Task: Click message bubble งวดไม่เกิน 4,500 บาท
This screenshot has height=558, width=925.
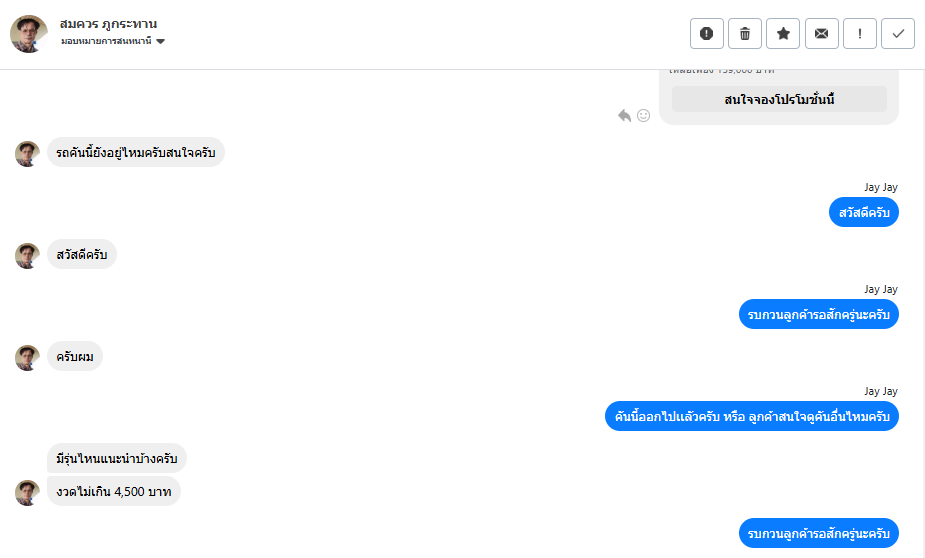Action: tap(114, 492)
